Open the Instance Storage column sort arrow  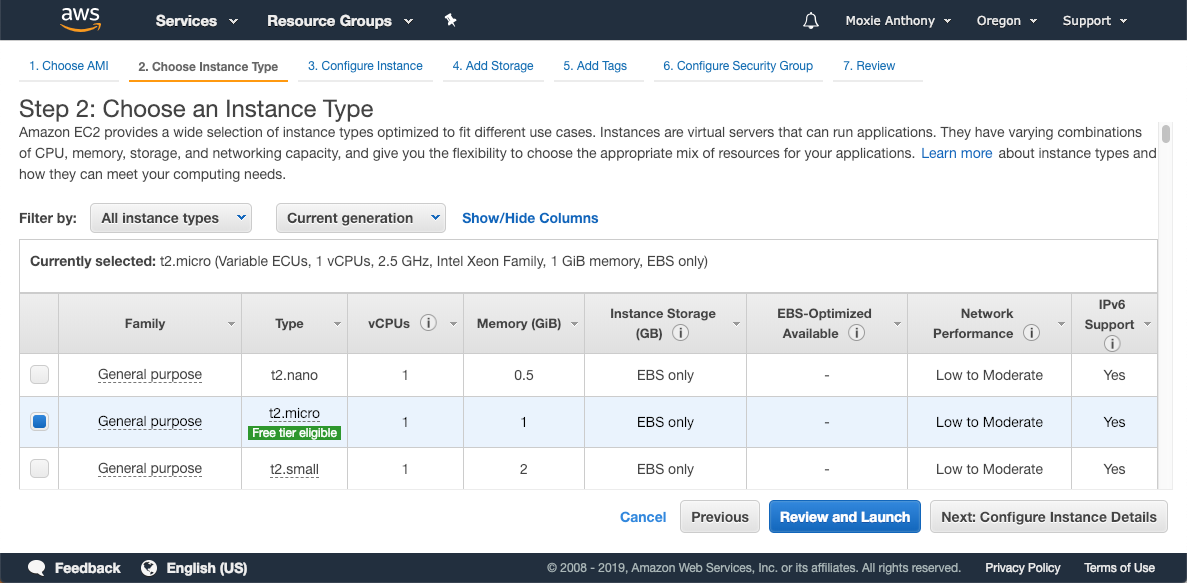tap(736, 324)
